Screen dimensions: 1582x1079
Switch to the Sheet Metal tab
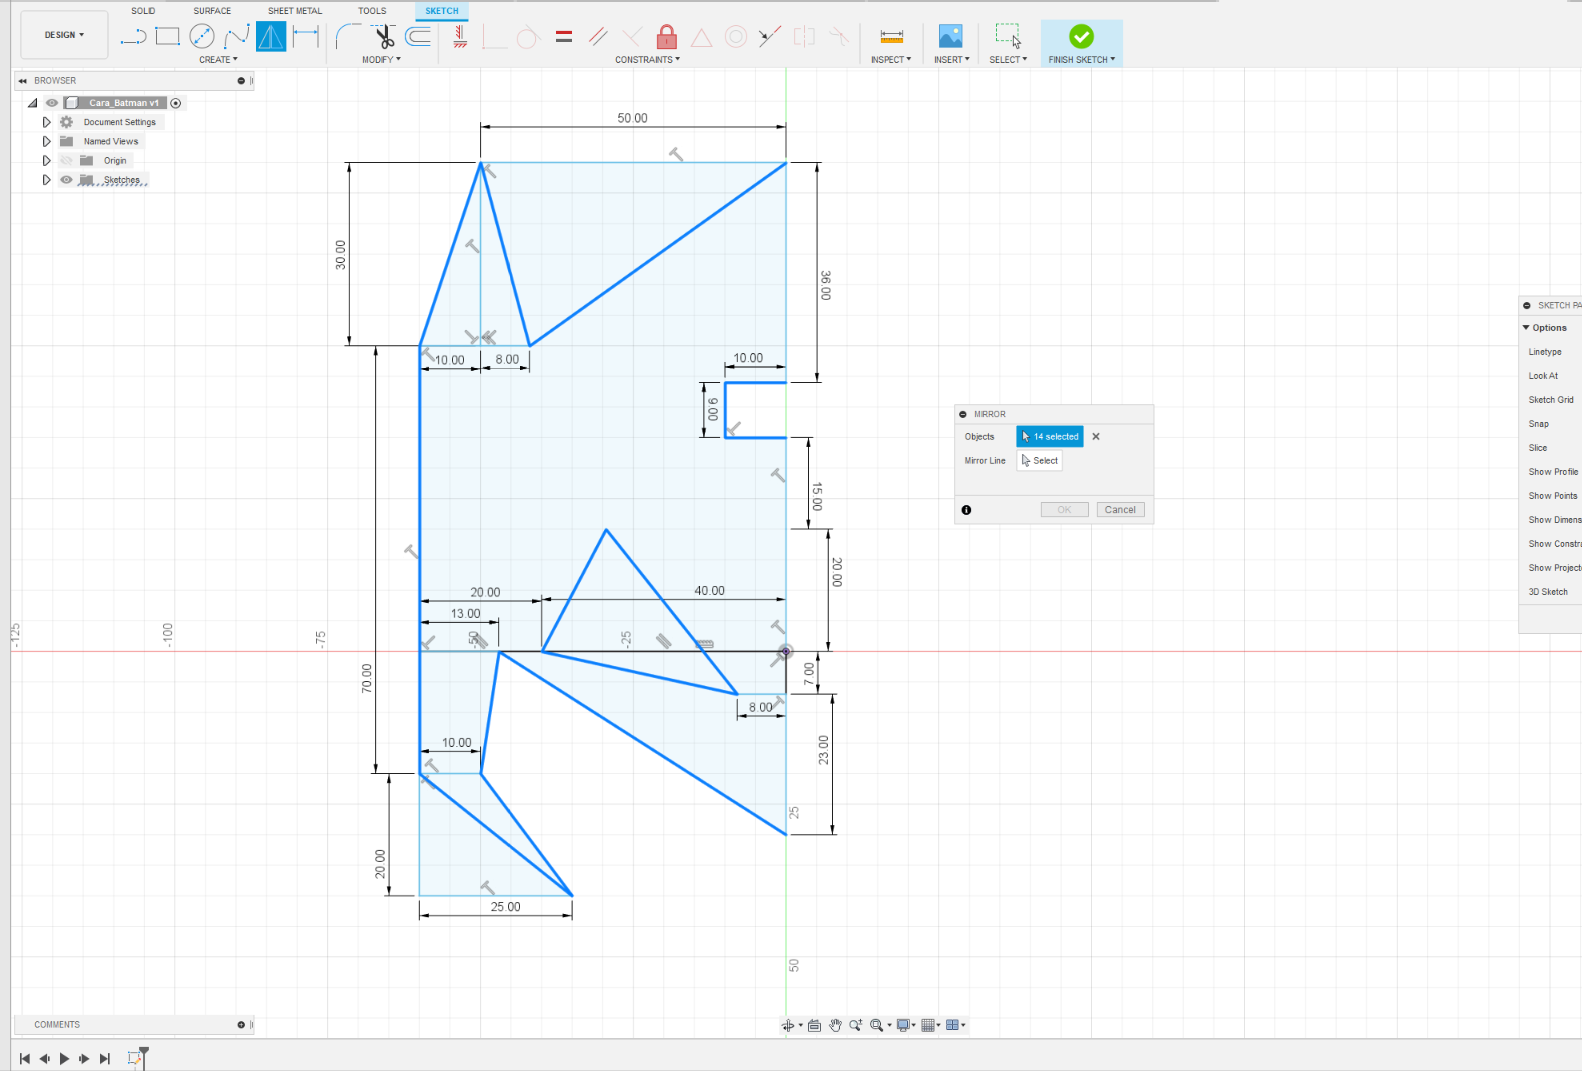295,11
